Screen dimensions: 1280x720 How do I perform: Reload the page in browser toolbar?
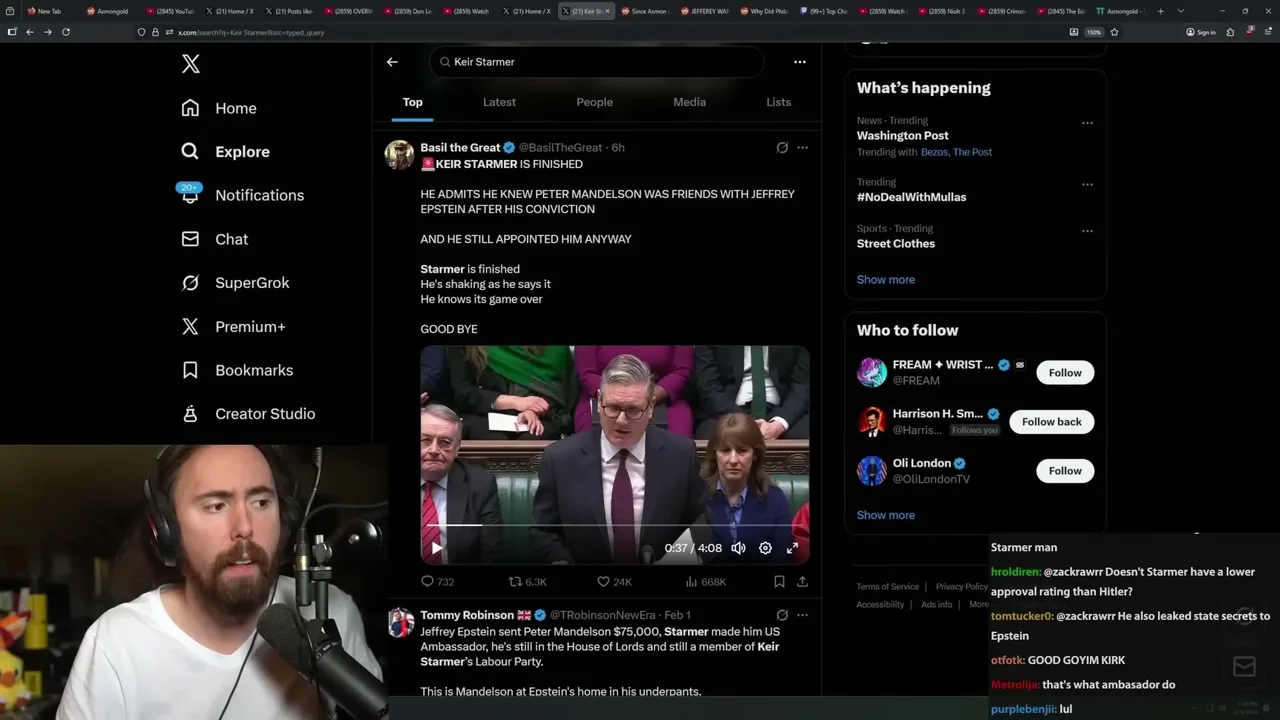click(66, 32)
